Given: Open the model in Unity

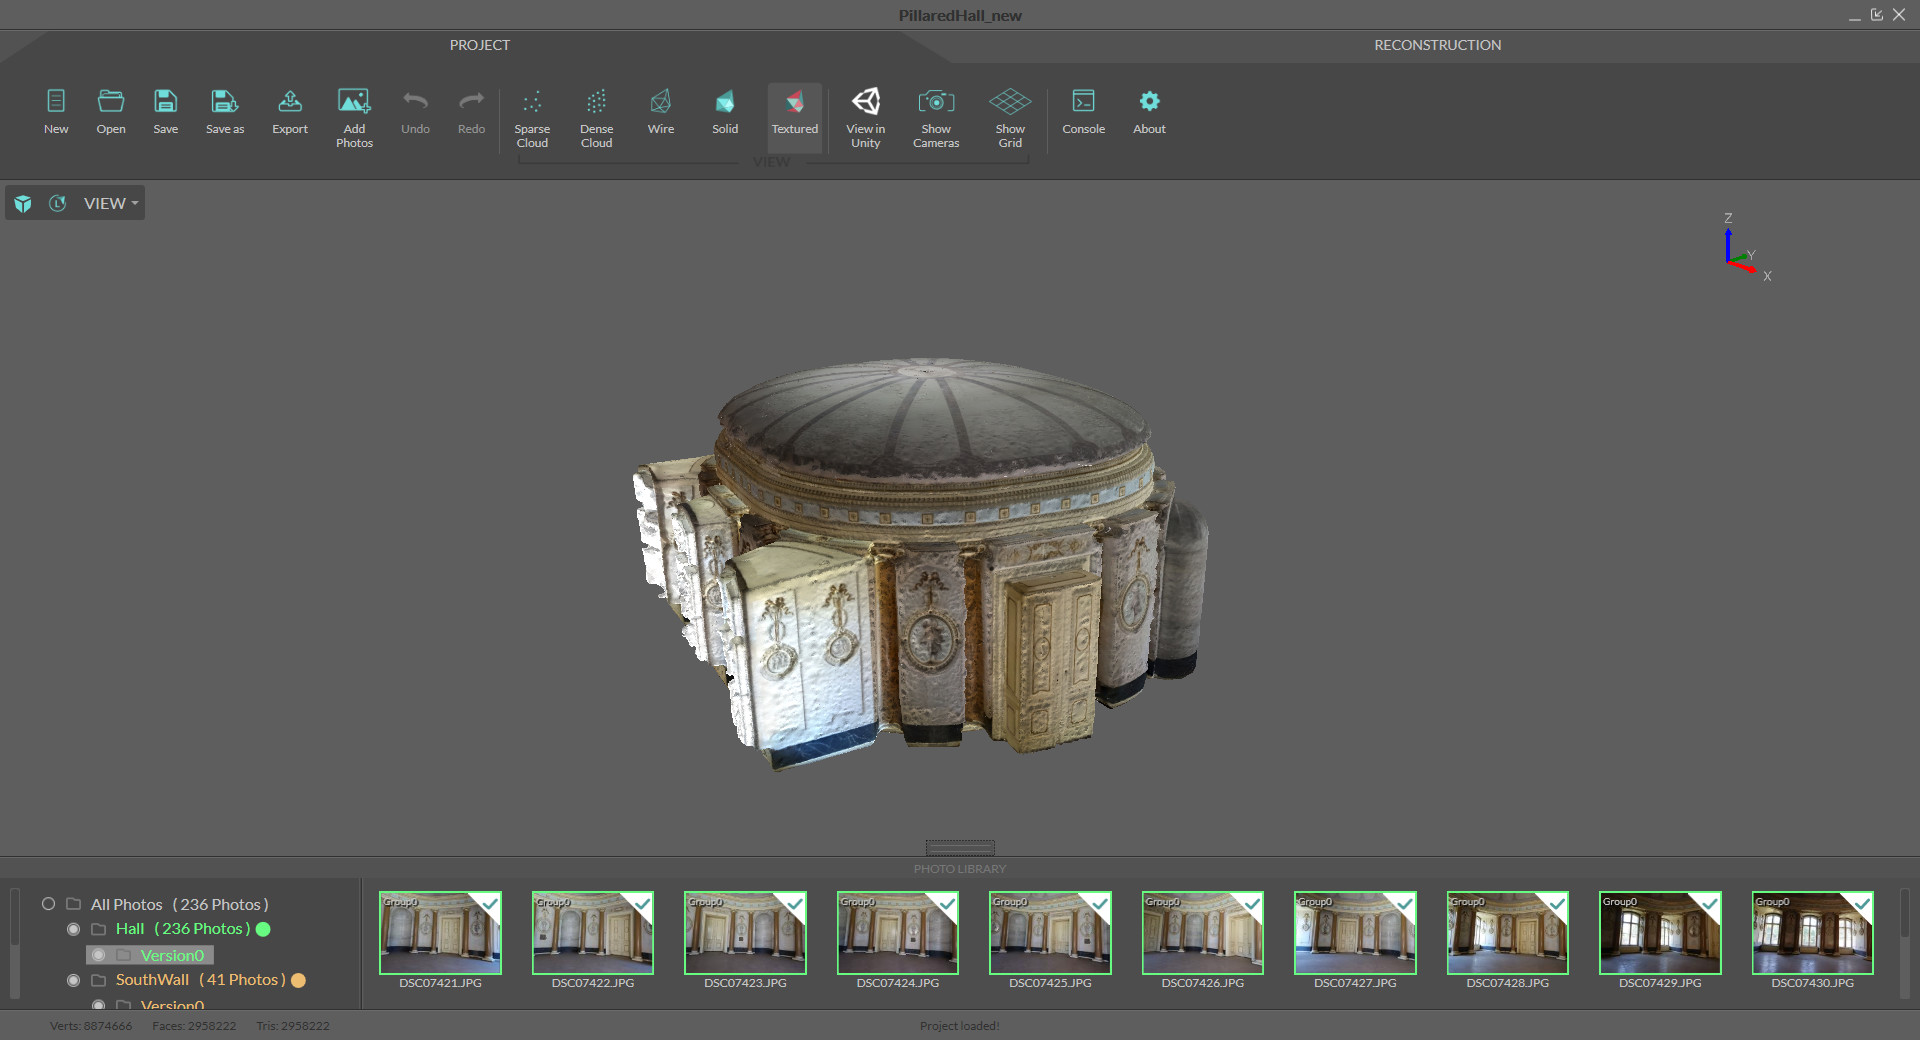Looking at the screenshot, I should pos(865,115).
